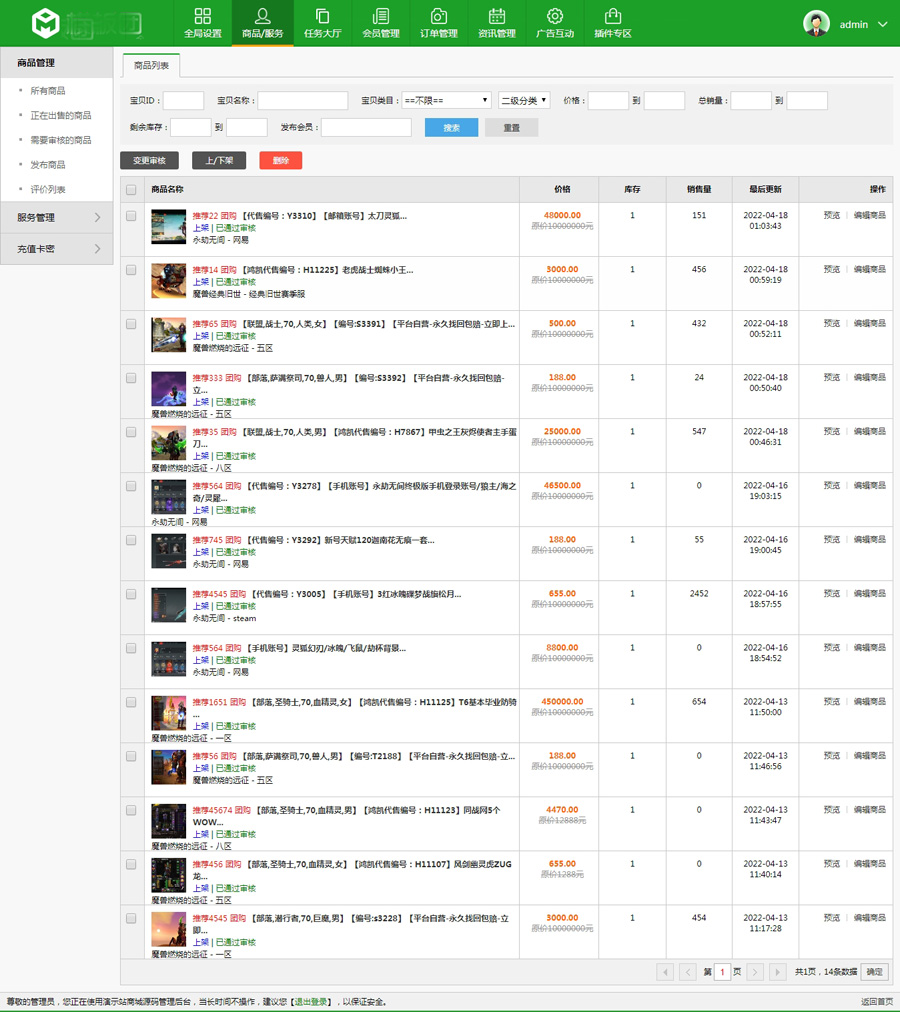Expand the 服务管理 sidebar section
This screenshot has width=900, height=1012.
[x=56, y=217]
